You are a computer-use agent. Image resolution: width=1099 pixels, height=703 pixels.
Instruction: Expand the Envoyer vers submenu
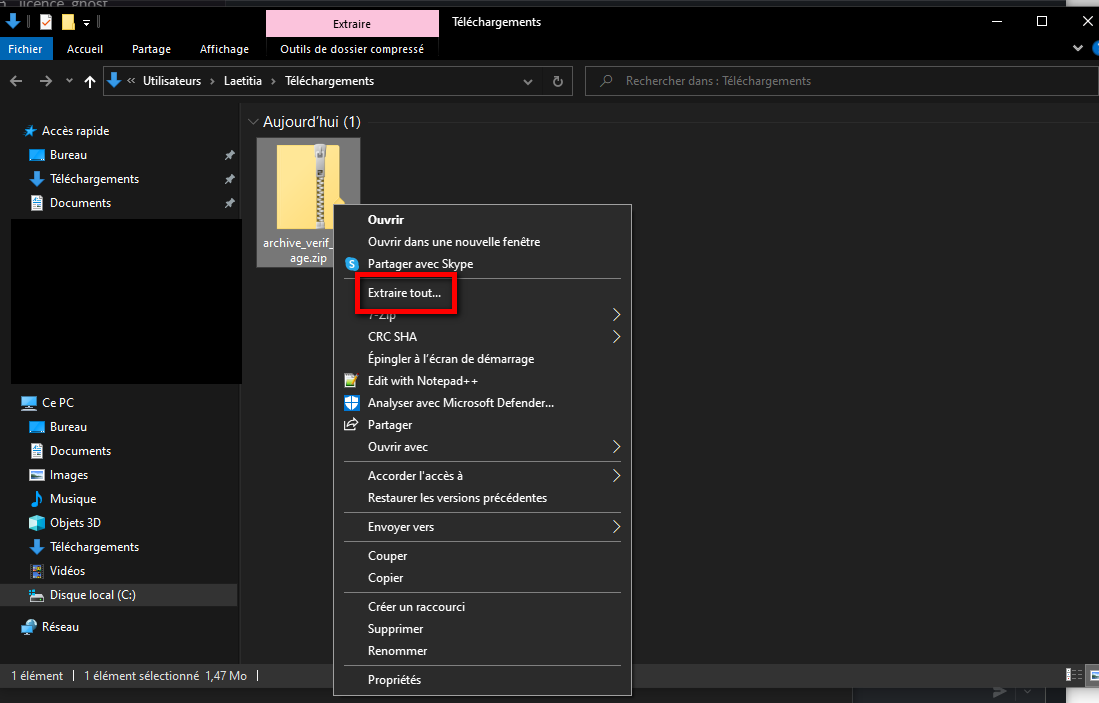coord(616,527)
